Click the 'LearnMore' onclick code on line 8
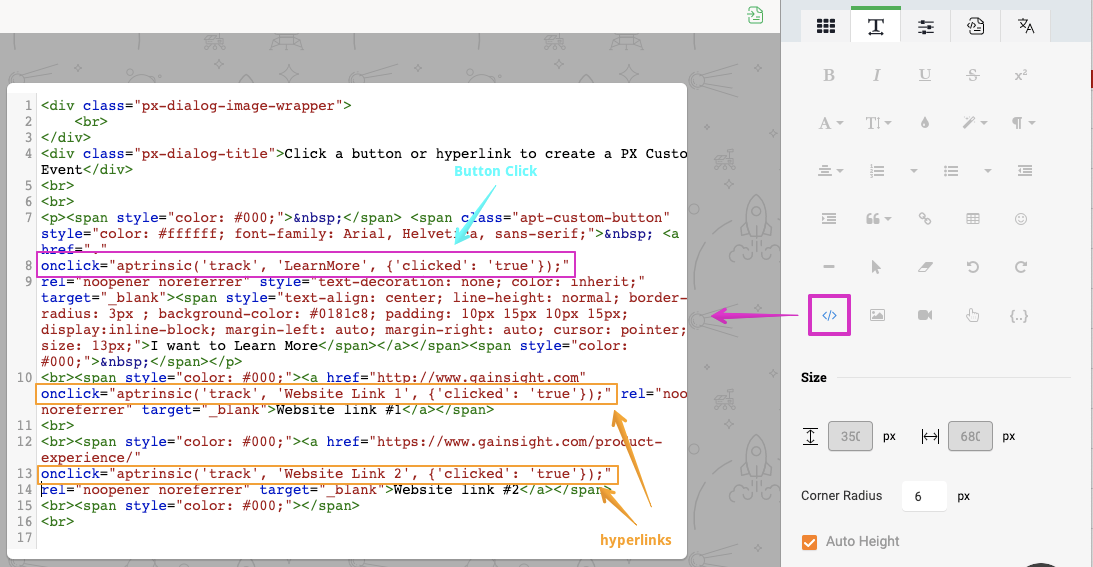The image size is (1093, 567). (305, 266)
